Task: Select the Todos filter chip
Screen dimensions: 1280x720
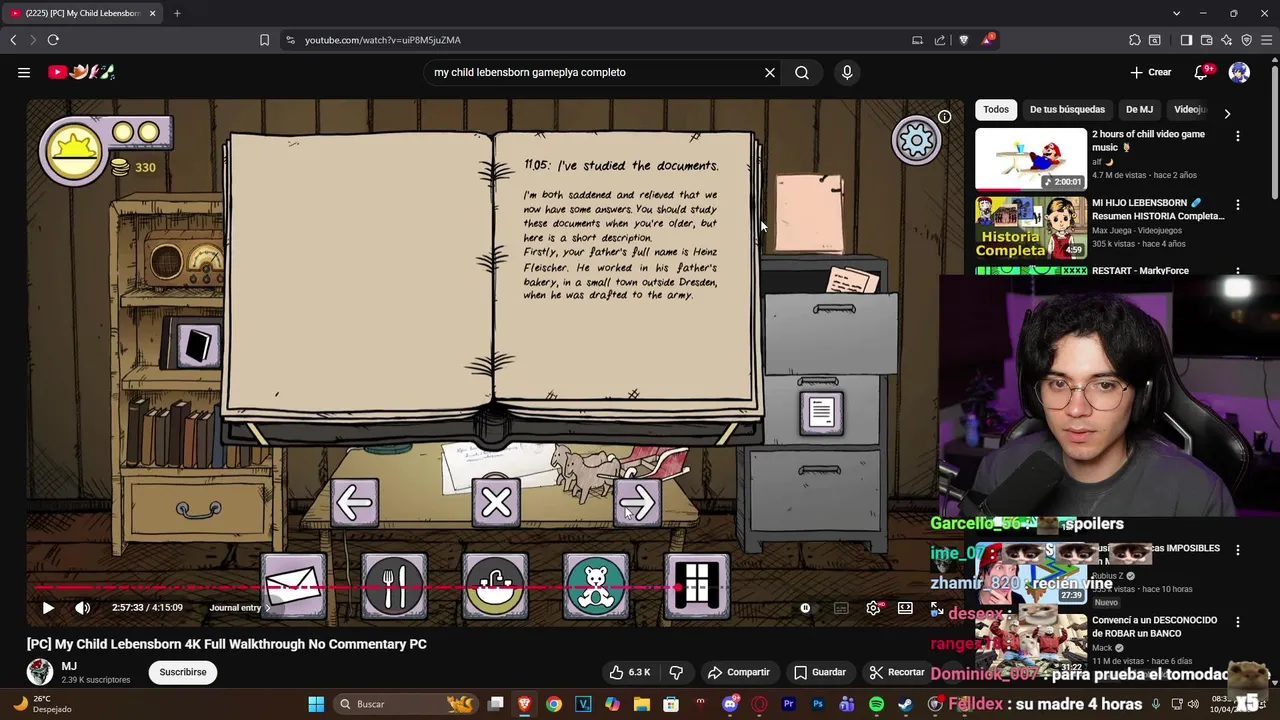Action: [996, 109]
